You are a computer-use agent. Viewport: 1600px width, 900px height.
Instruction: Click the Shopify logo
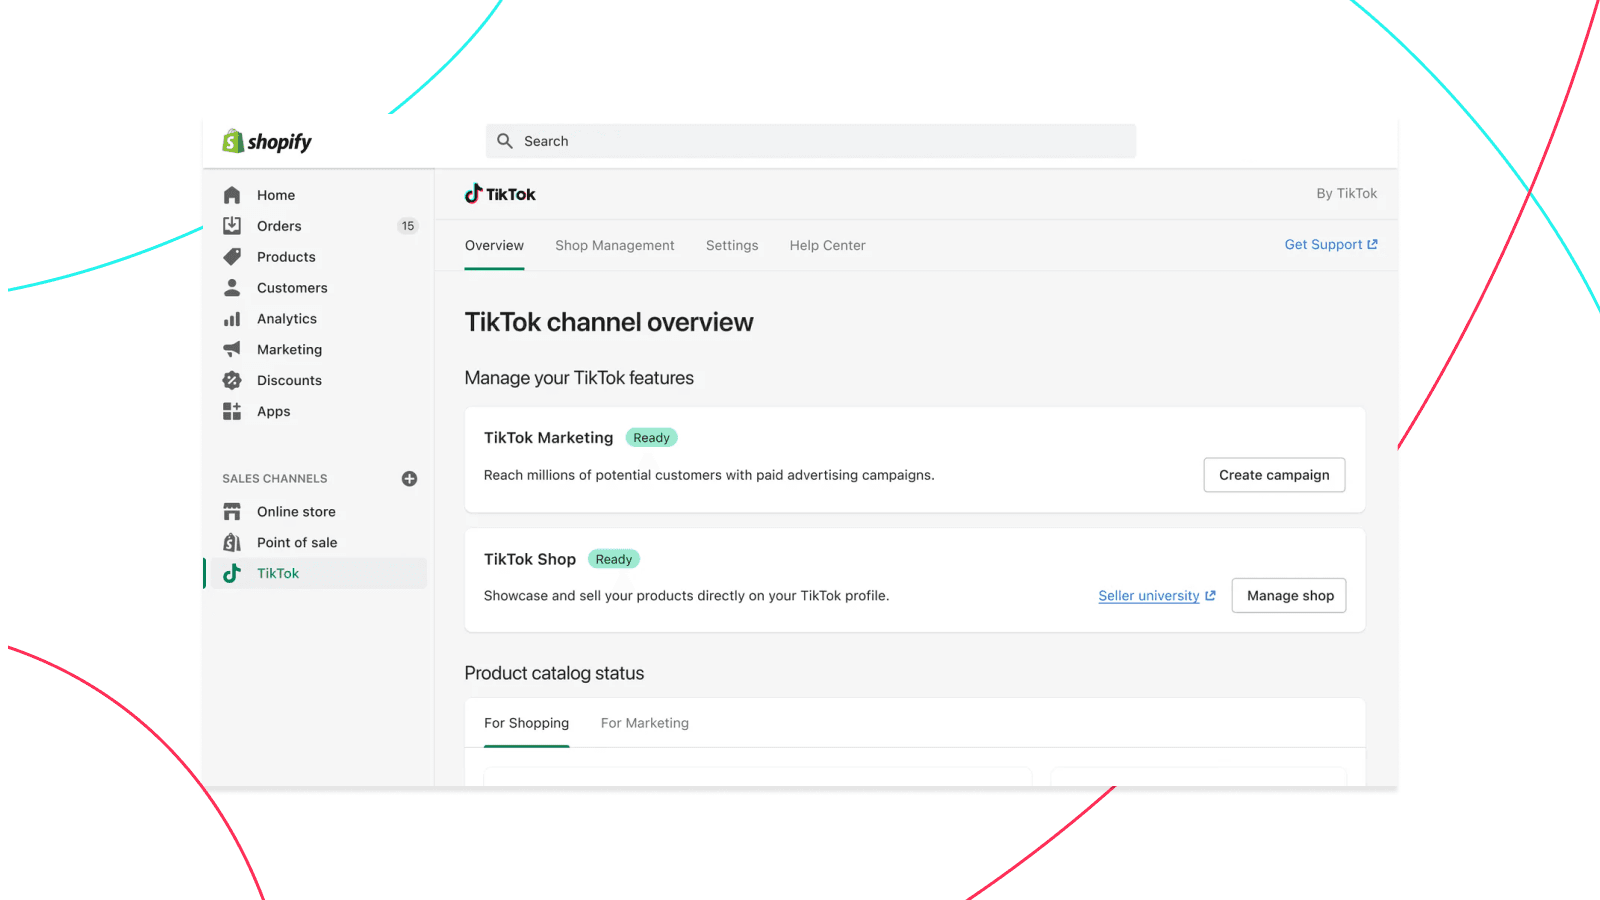click(267, 142)
